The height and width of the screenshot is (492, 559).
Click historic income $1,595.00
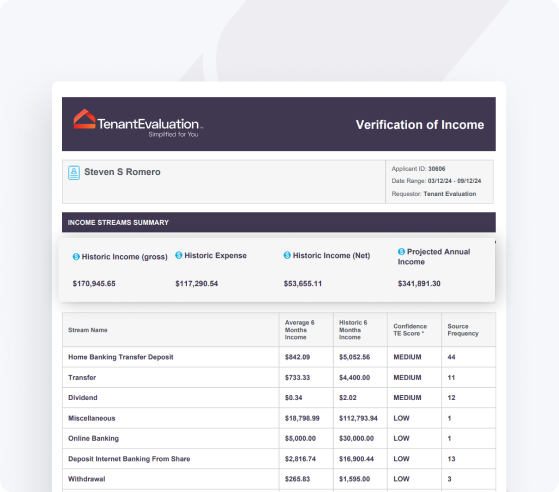354,479
